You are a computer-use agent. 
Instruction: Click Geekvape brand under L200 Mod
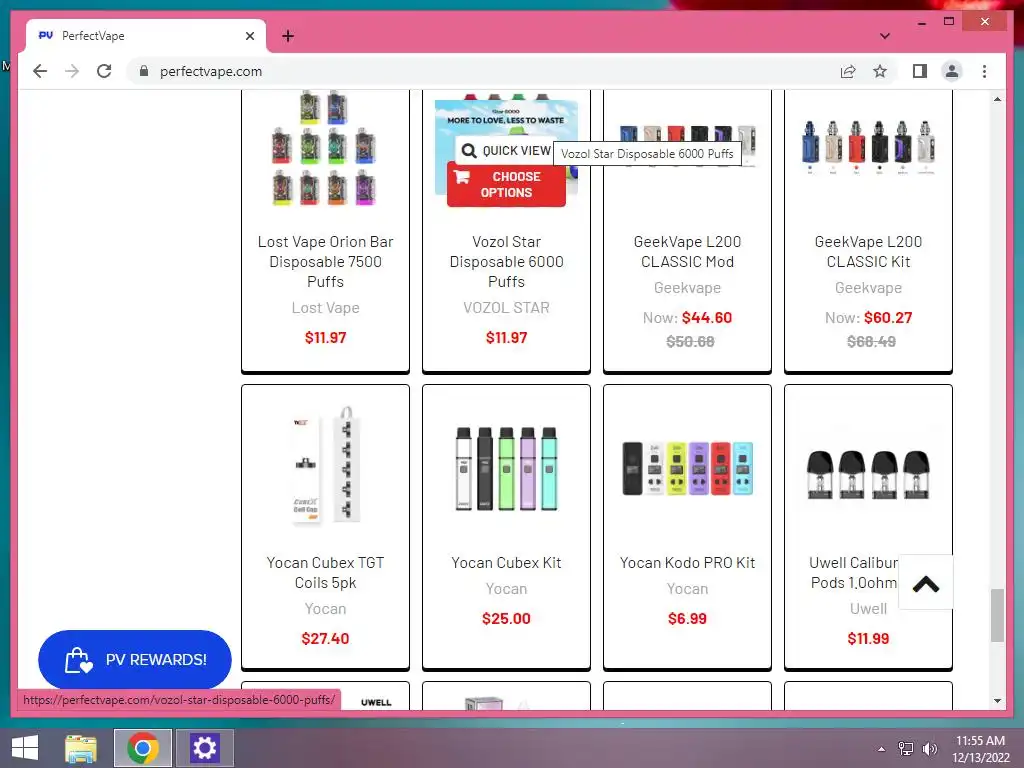point(687,287)
